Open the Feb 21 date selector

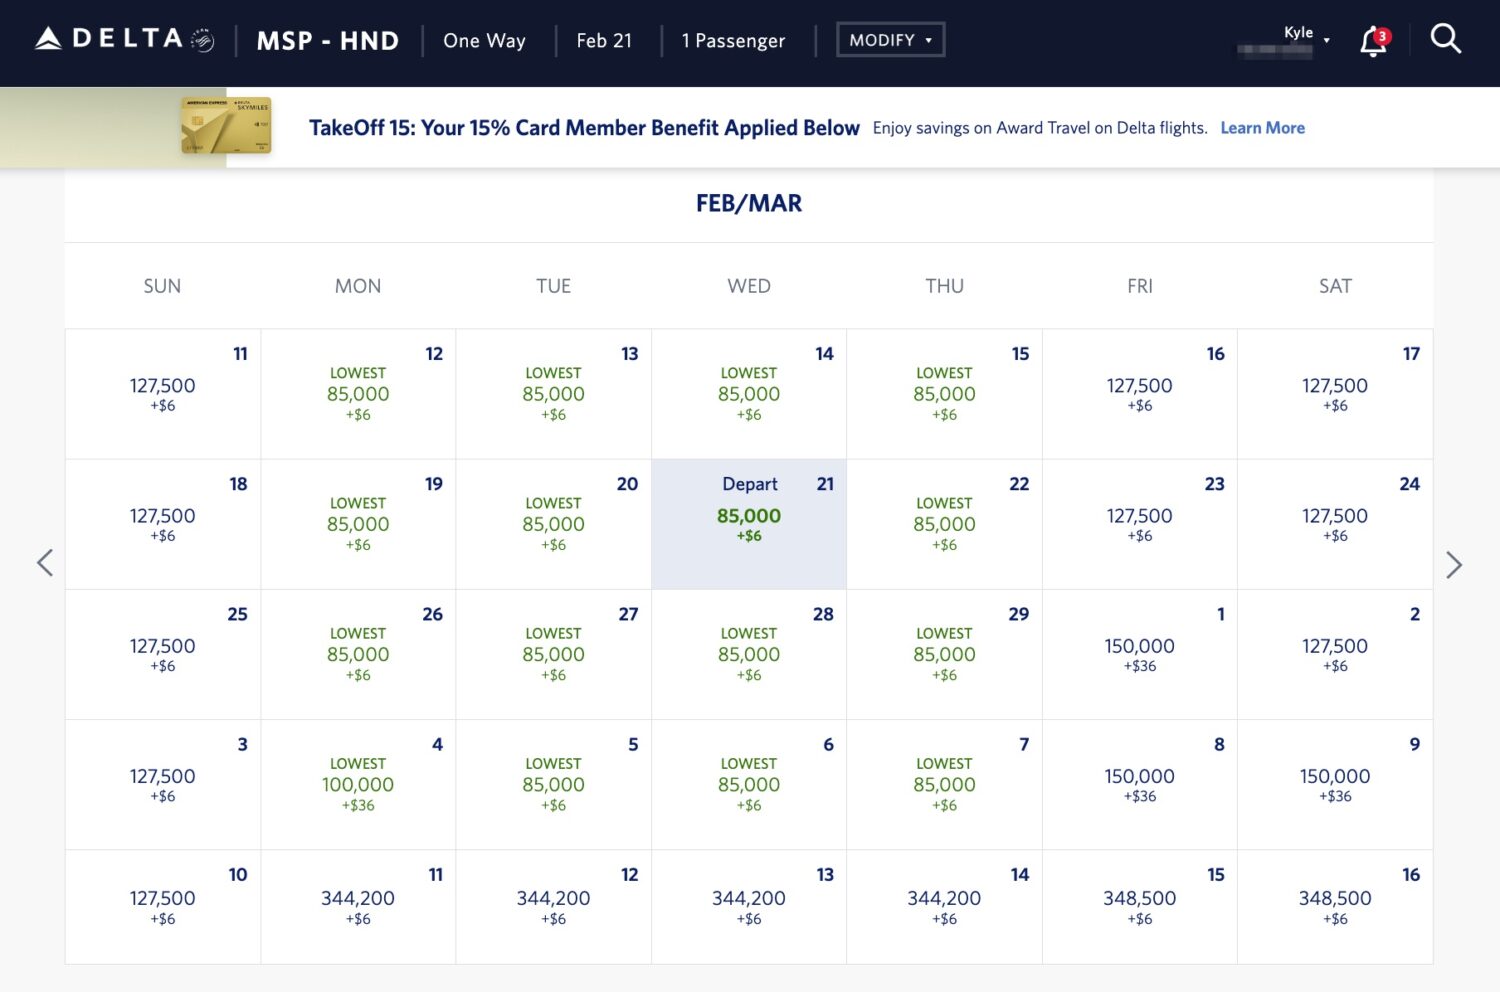(604, 40)
